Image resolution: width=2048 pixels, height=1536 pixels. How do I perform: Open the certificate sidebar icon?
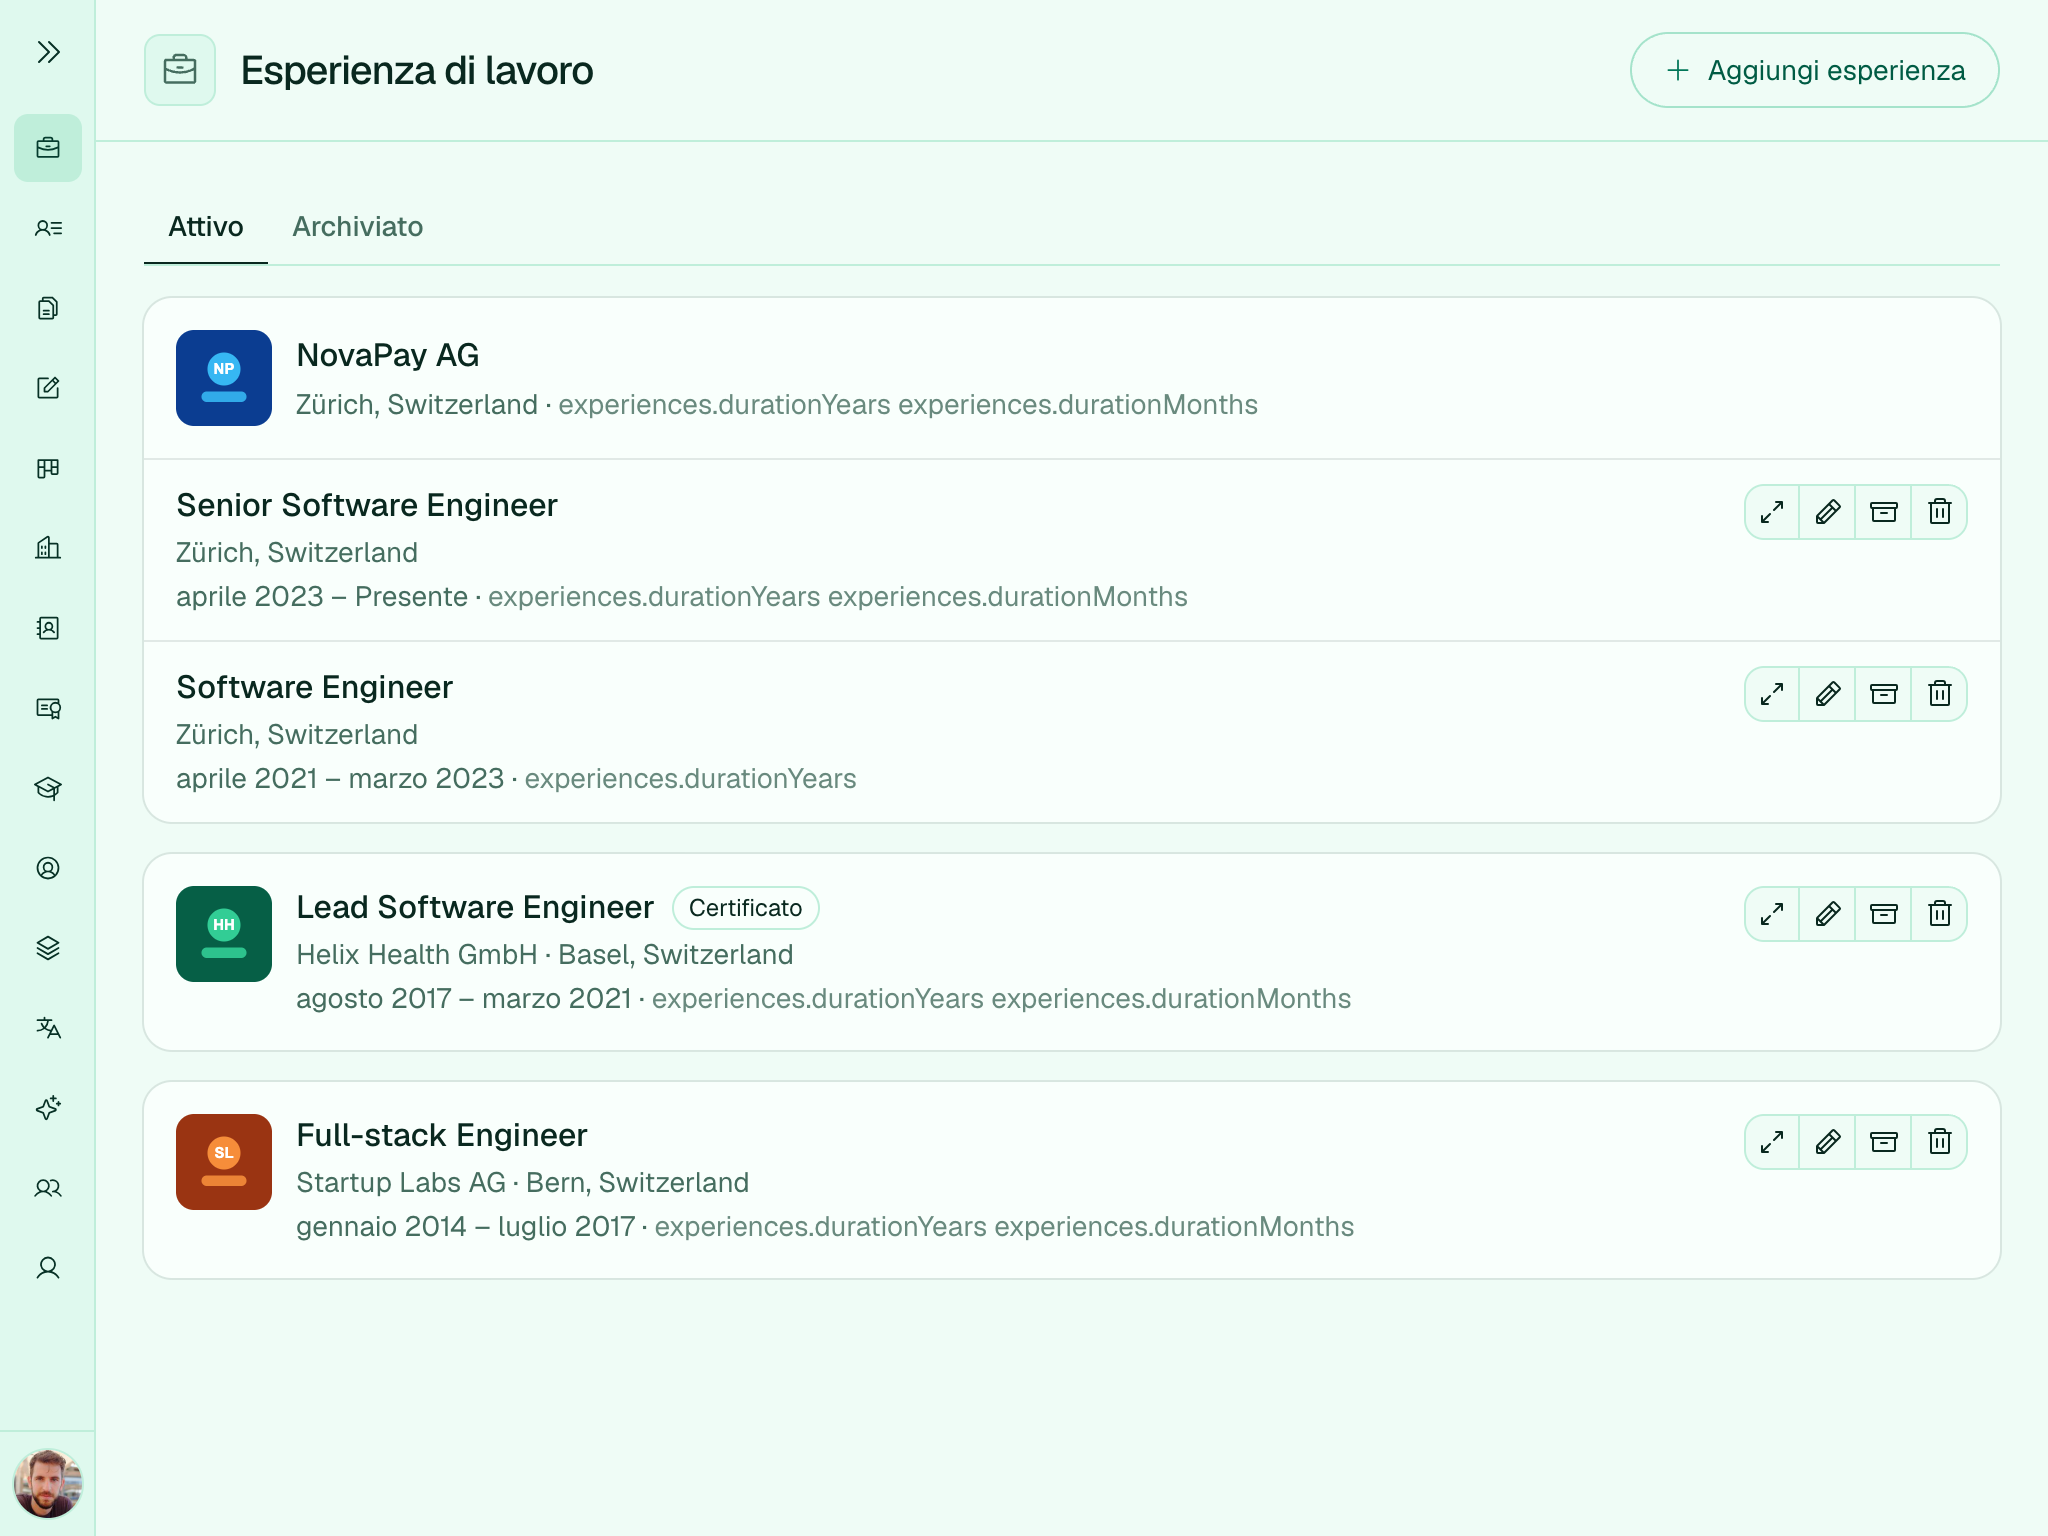48,708
